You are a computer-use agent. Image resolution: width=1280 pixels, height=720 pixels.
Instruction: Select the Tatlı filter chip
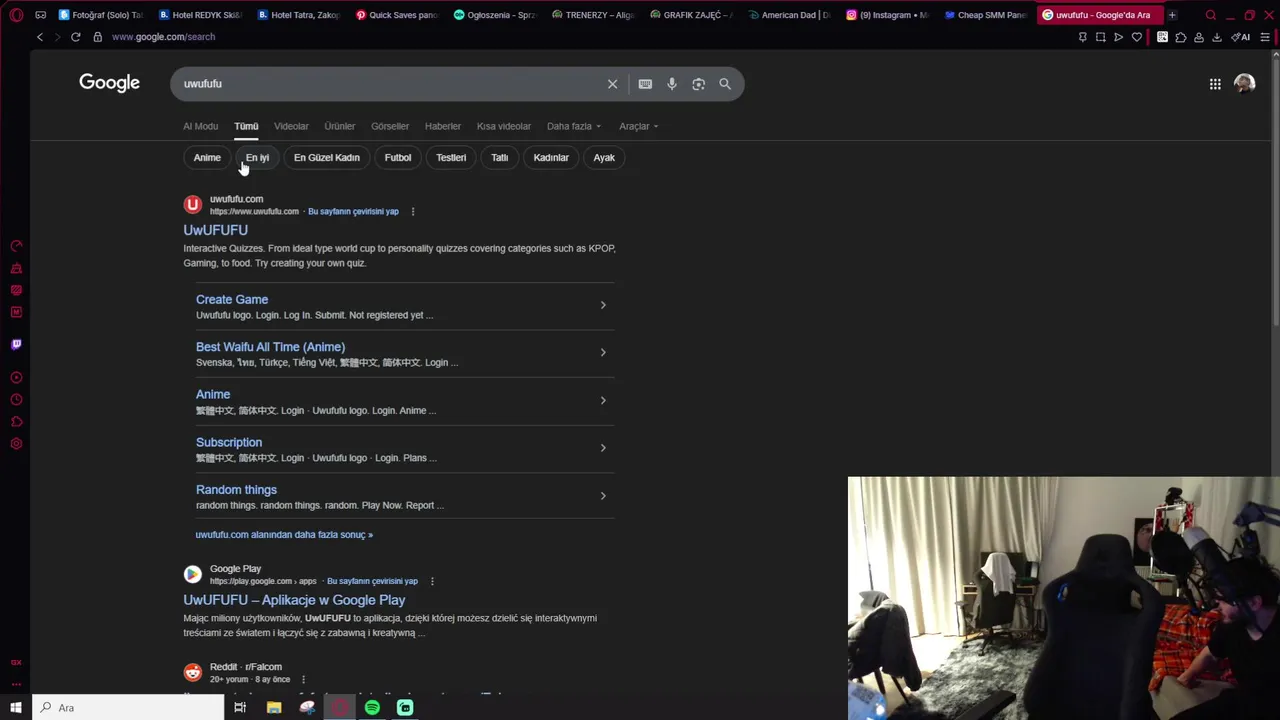pos(500,157)
